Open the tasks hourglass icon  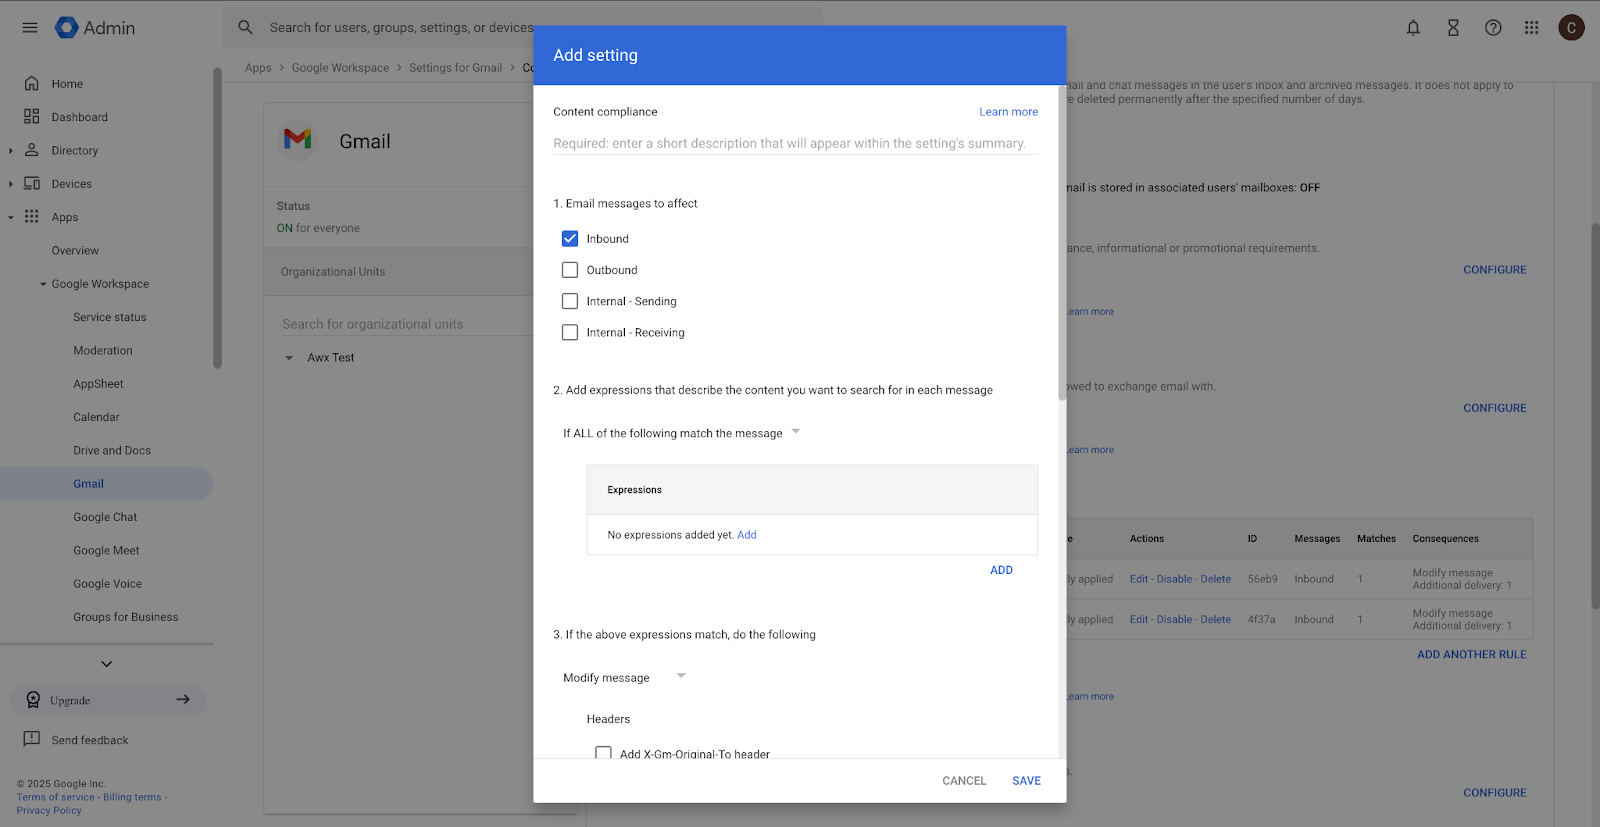[x=1453, y=28]
